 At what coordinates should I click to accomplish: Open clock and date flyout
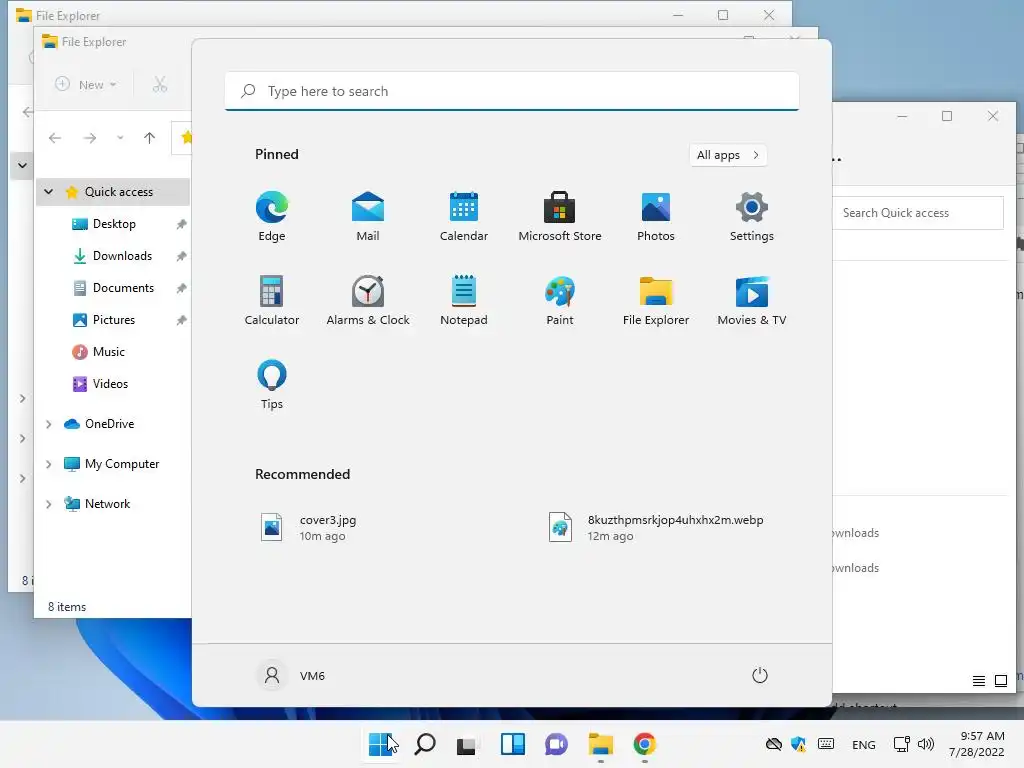pyautogui.click(x=977, y=744)
